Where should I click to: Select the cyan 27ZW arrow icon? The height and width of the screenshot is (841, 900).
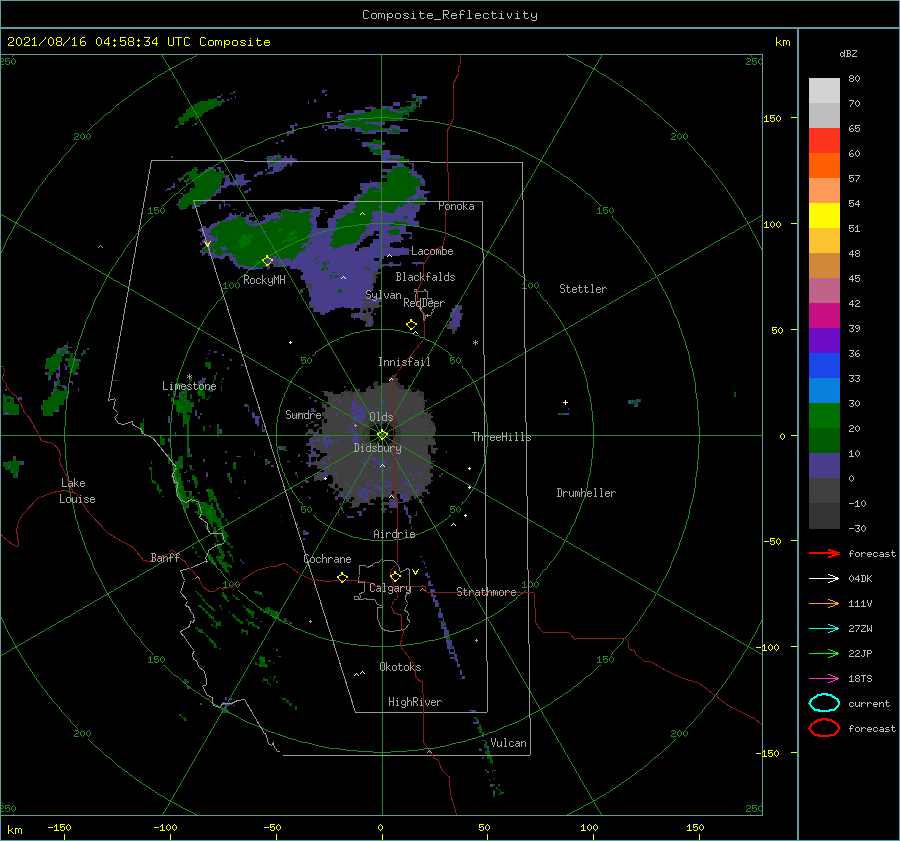point(824,629)
